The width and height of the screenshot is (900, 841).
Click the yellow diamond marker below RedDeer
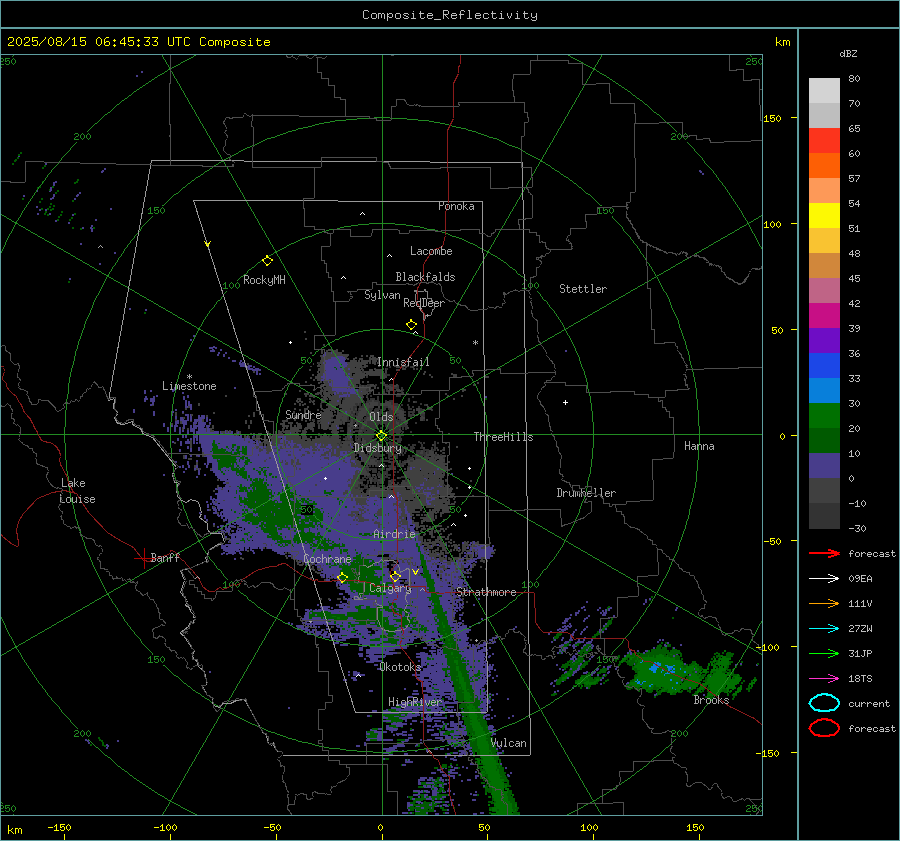coord(412,325)
